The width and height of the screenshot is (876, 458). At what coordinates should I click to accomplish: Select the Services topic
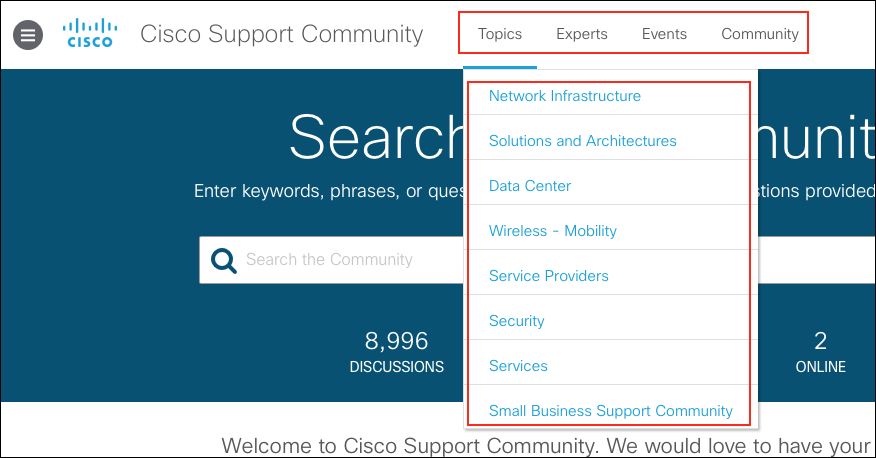click(518, 366)
